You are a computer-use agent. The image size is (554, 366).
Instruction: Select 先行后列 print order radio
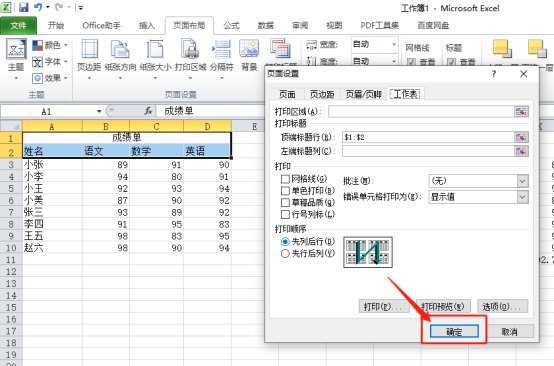click(285, 253)
